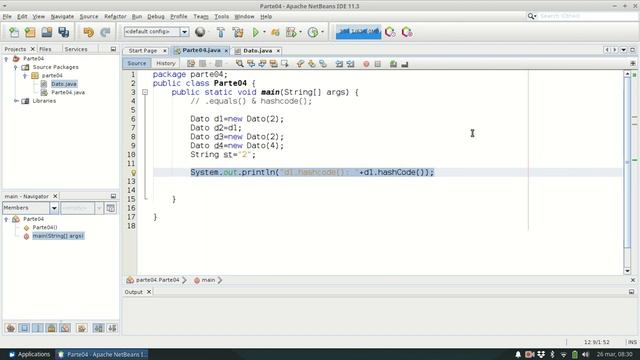Click the Source view button
This screenshot has height=360, width=640.
[137, 63]
